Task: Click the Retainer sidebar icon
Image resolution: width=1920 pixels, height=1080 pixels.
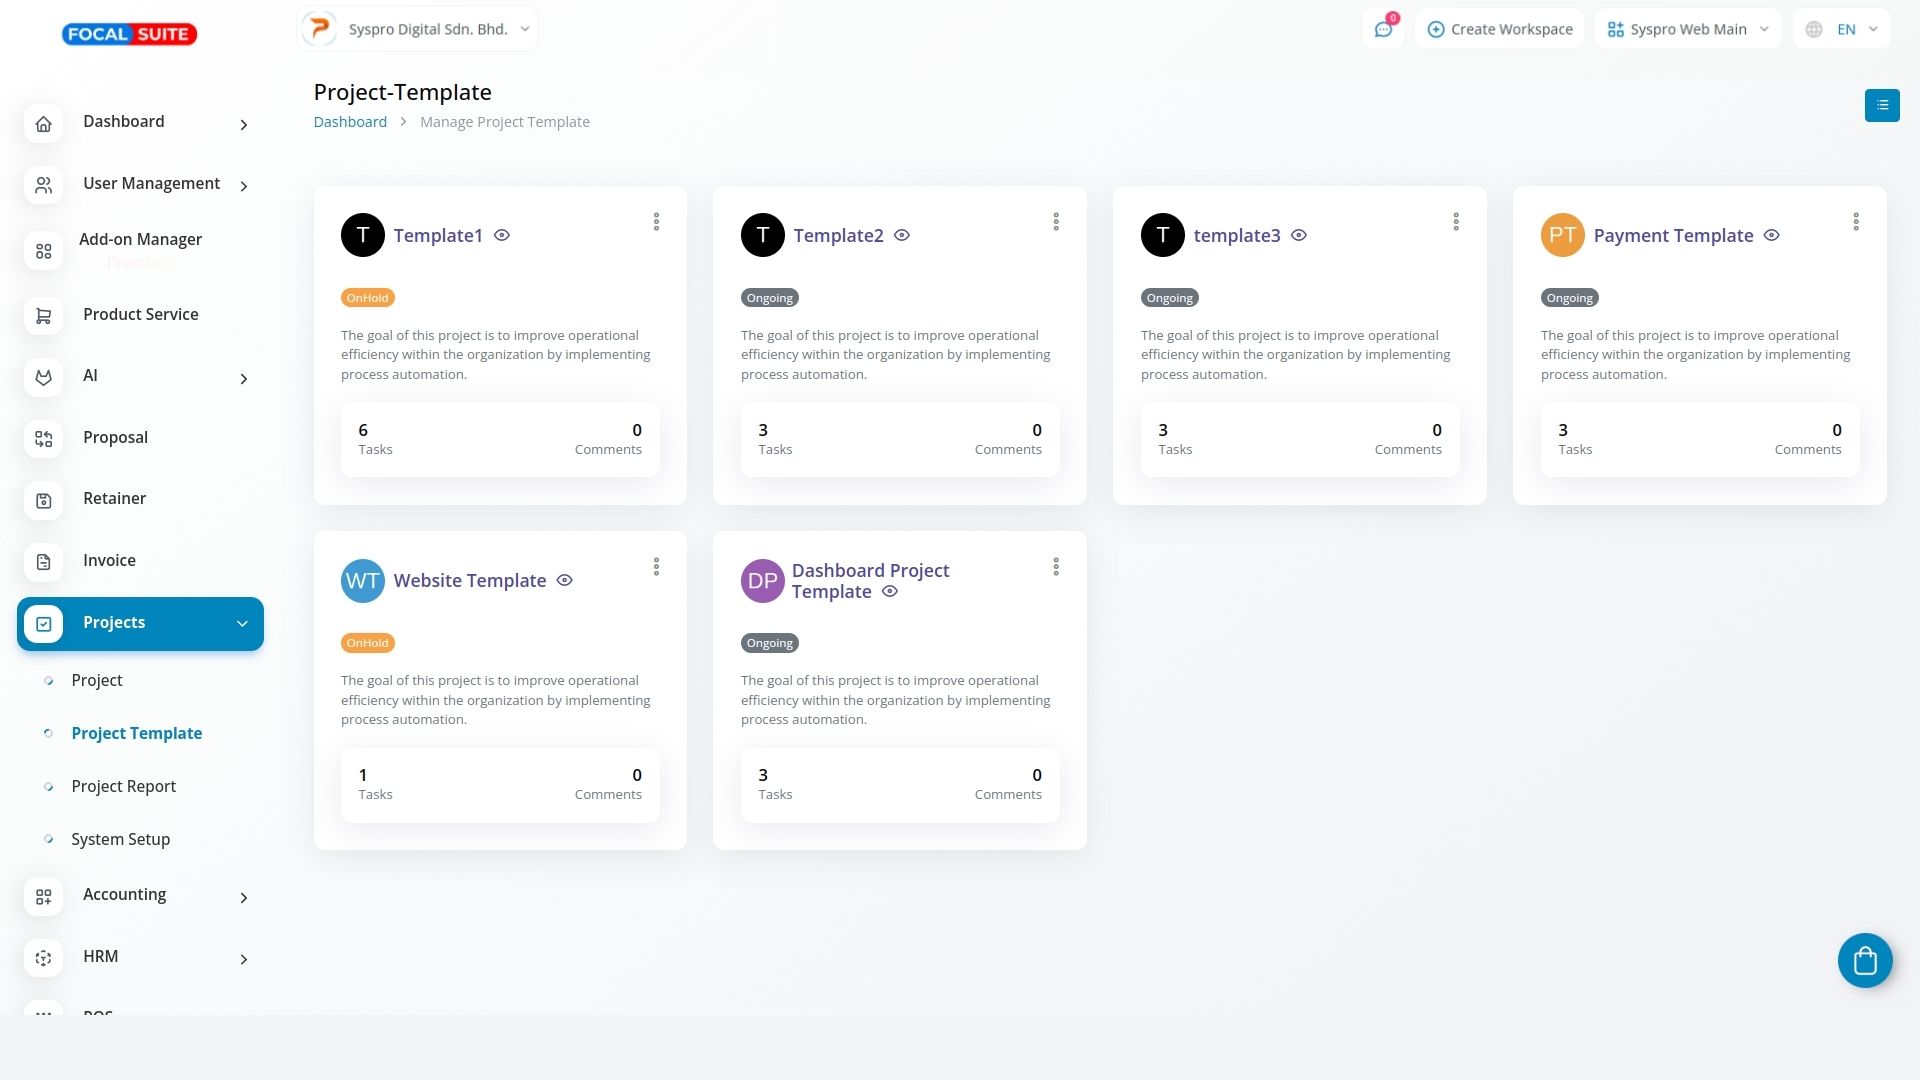Action: 43,500
